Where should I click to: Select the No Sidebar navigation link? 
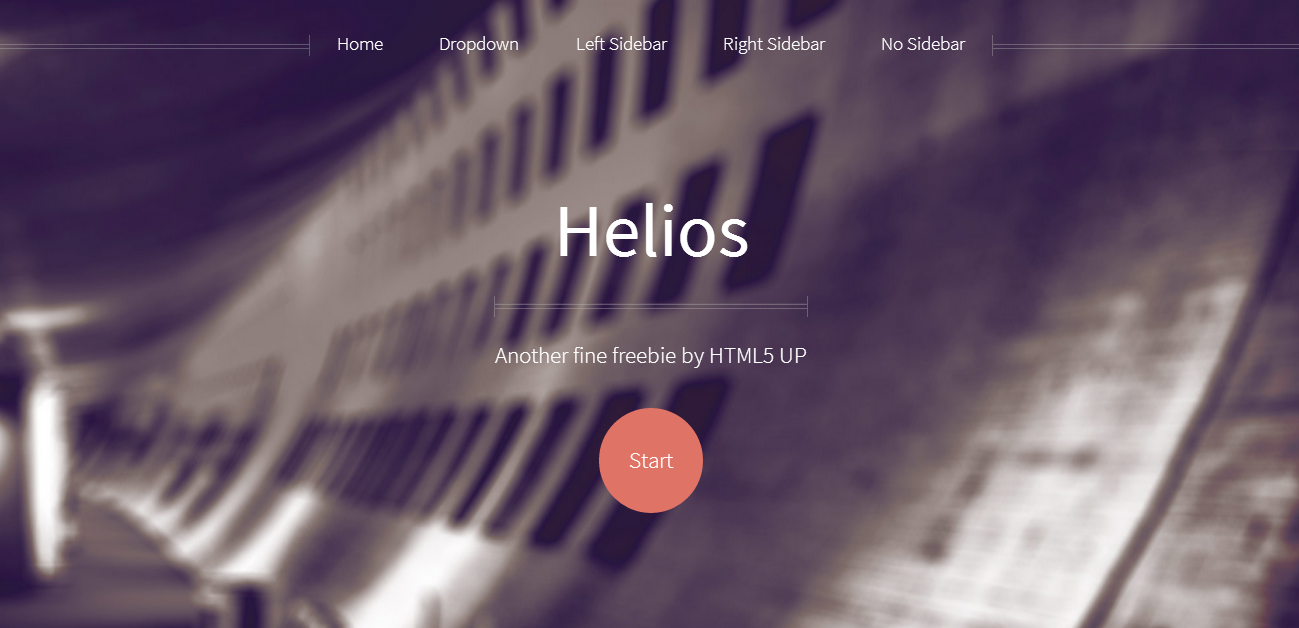[x=923, y=44]
